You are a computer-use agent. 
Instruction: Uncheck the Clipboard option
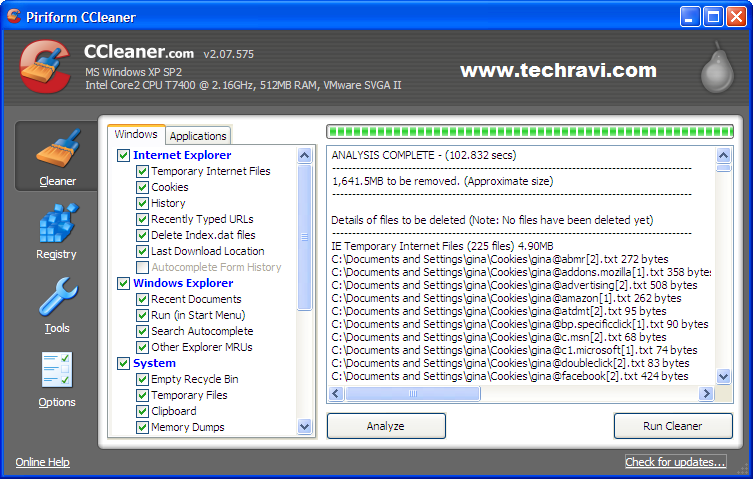[142, 412]
